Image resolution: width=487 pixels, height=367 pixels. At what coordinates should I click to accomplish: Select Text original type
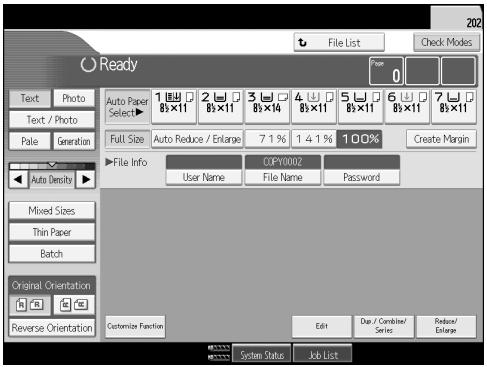[30, 98]
